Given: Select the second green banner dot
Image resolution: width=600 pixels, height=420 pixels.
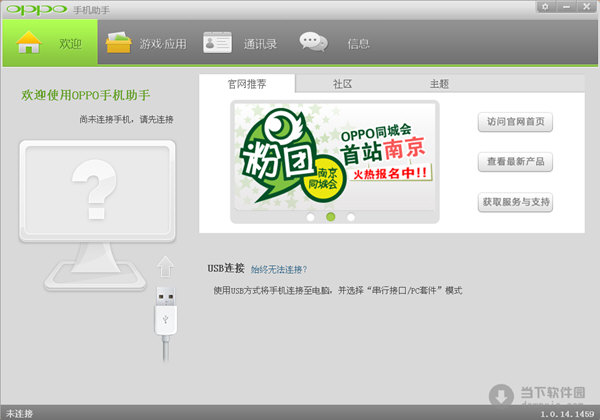Looking at the screenshot, I should (x=331, y=217).
